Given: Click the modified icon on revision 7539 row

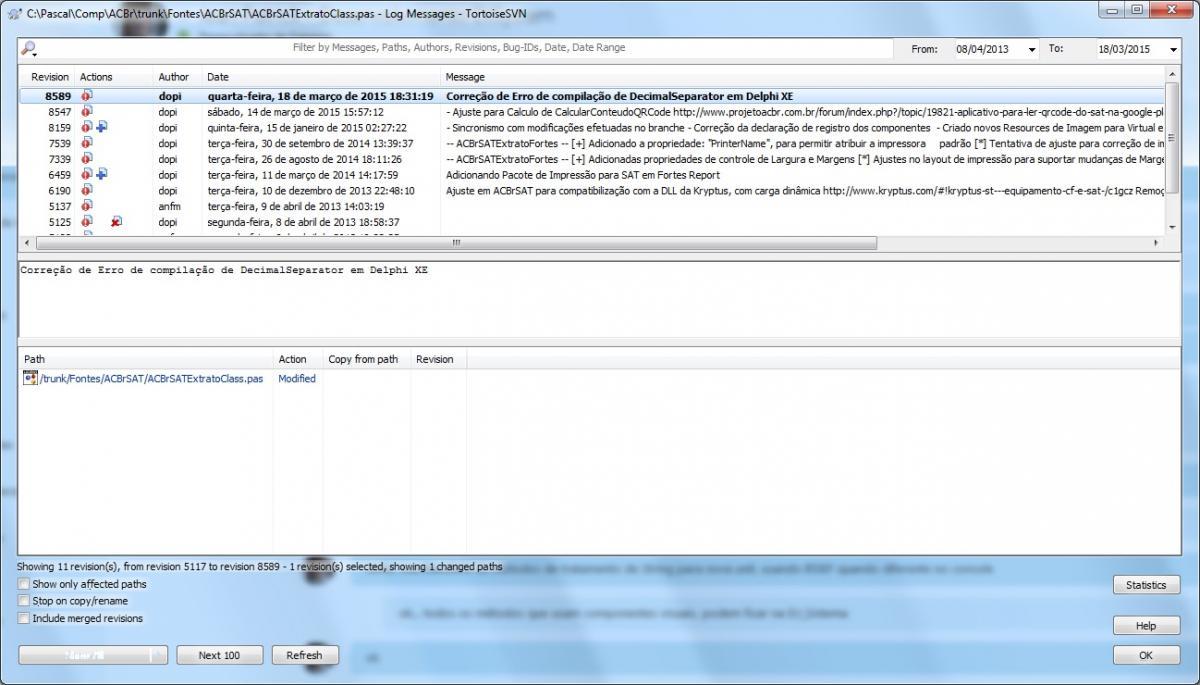Looking at the screenshot, I should (x=87, y=143).
